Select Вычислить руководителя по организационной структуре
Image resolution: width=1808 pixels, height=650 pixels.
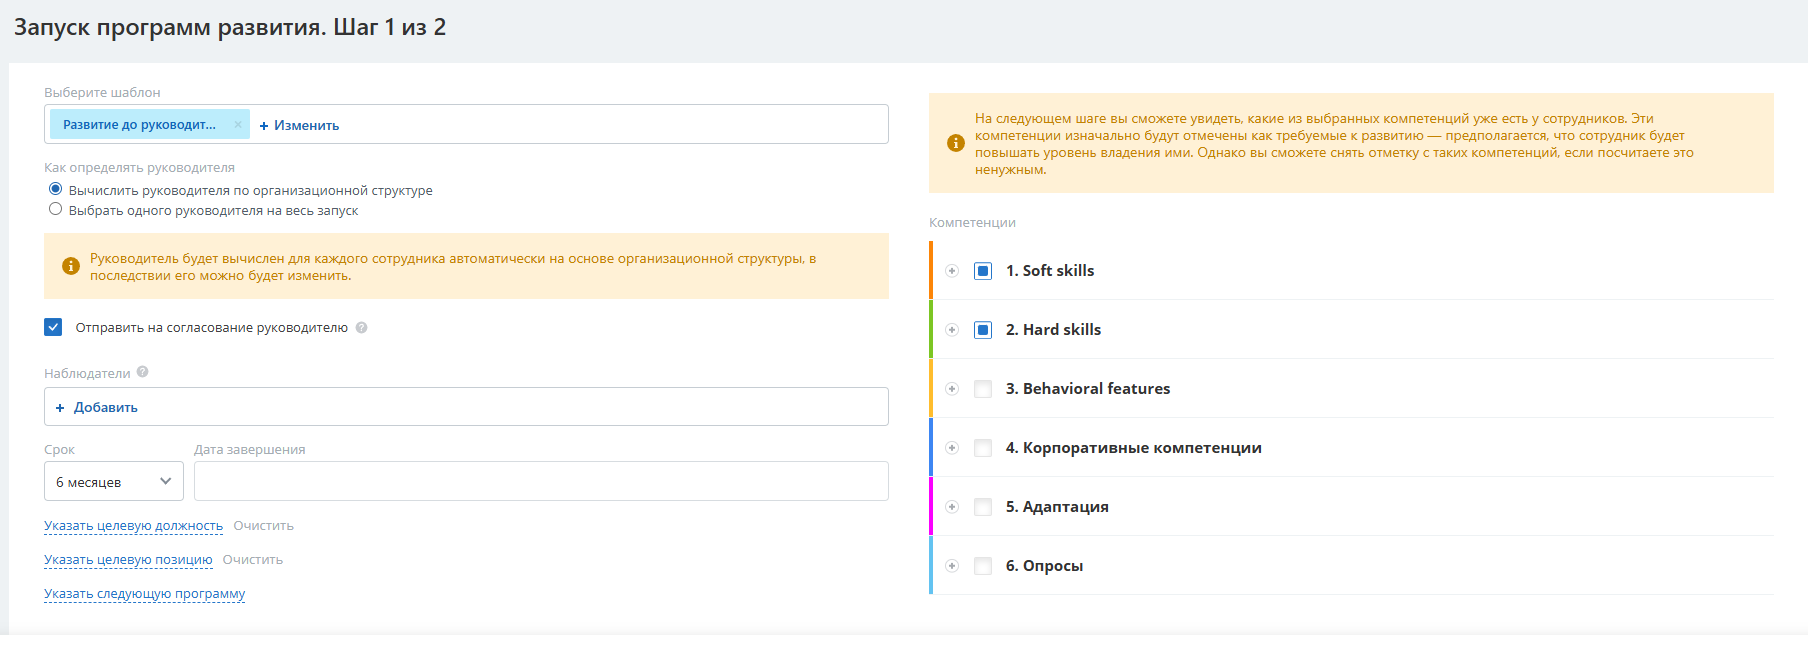(x=56, y=189)
